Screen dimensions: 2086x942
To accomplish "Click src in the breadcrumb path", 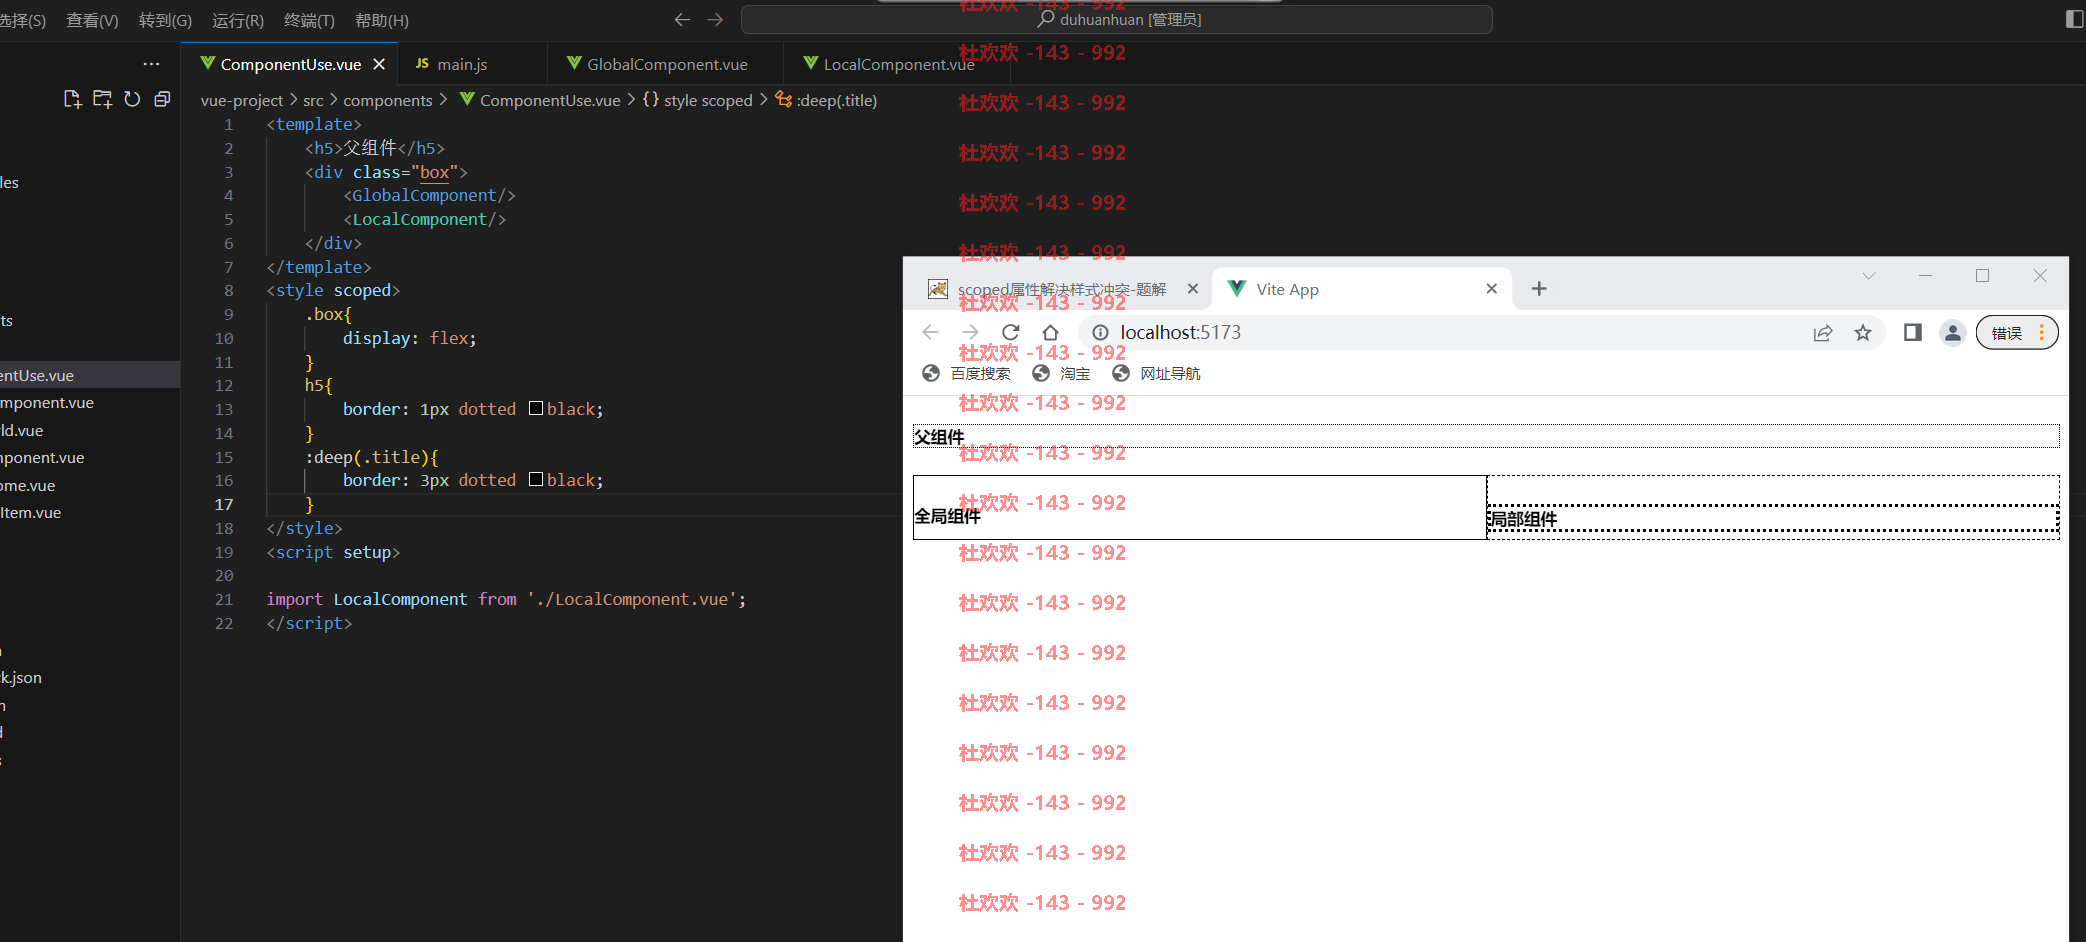I will 313,100.
